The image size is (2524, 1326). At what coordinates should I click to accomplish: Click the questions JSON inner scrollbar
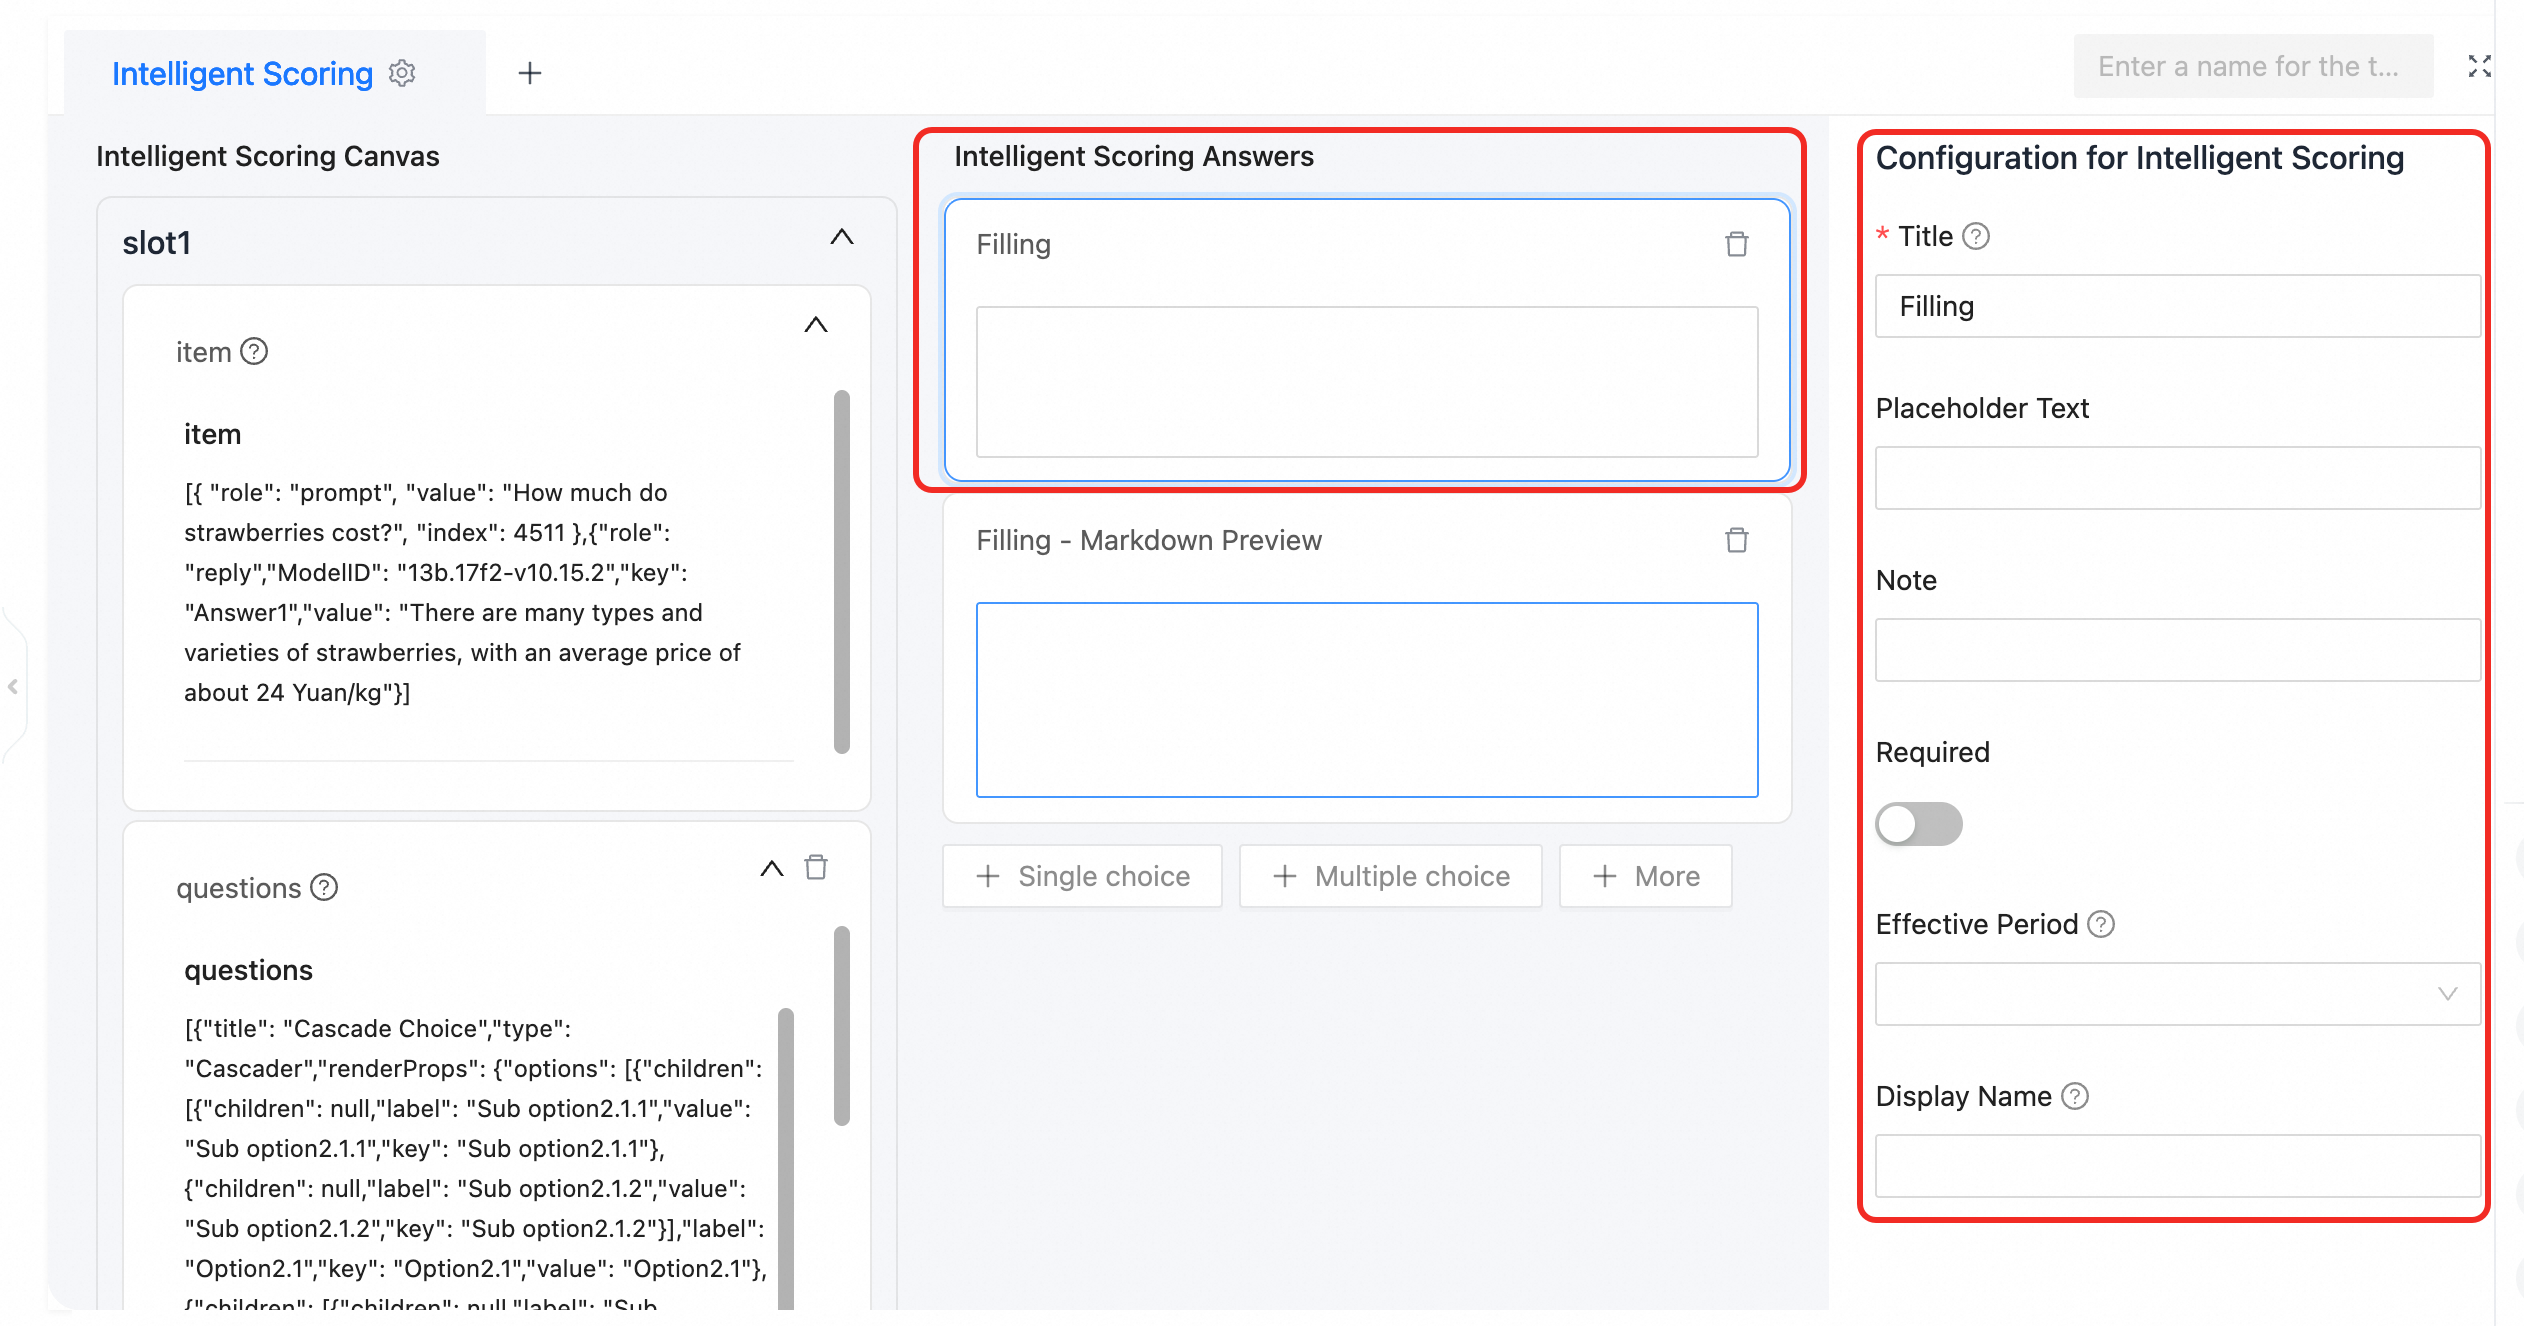tap(786, 1158)
